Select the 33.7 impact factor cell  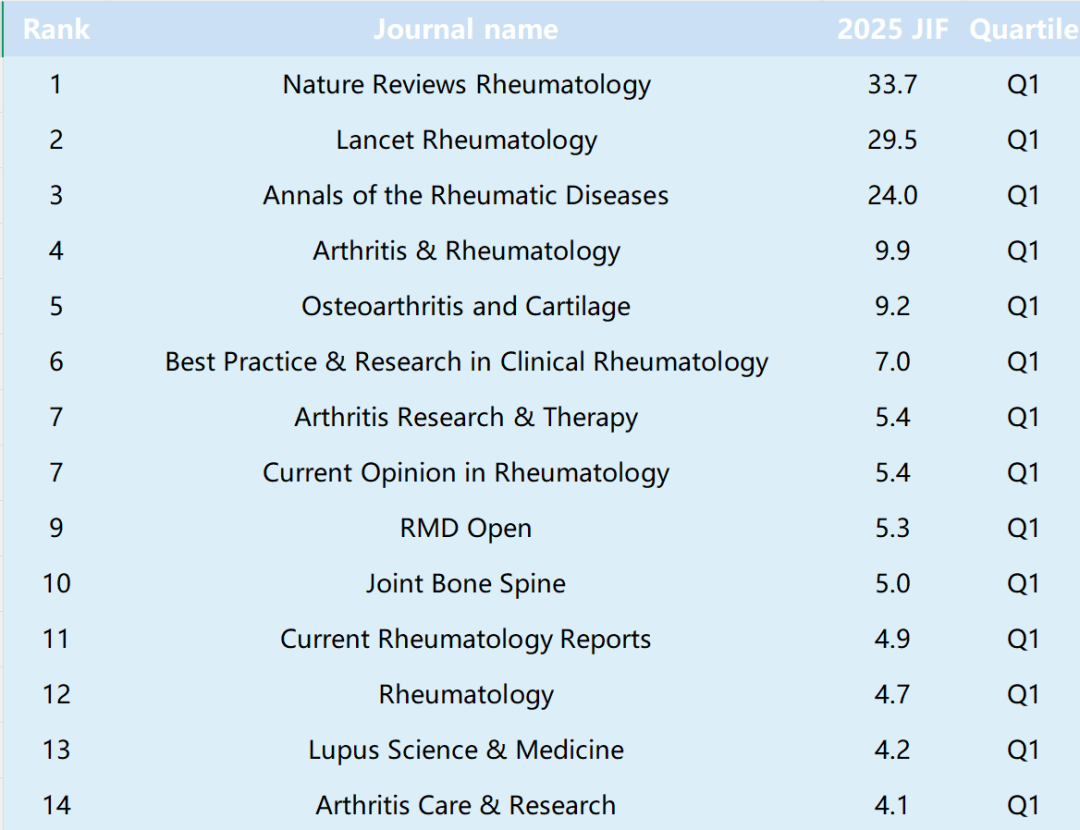point(893,85)
